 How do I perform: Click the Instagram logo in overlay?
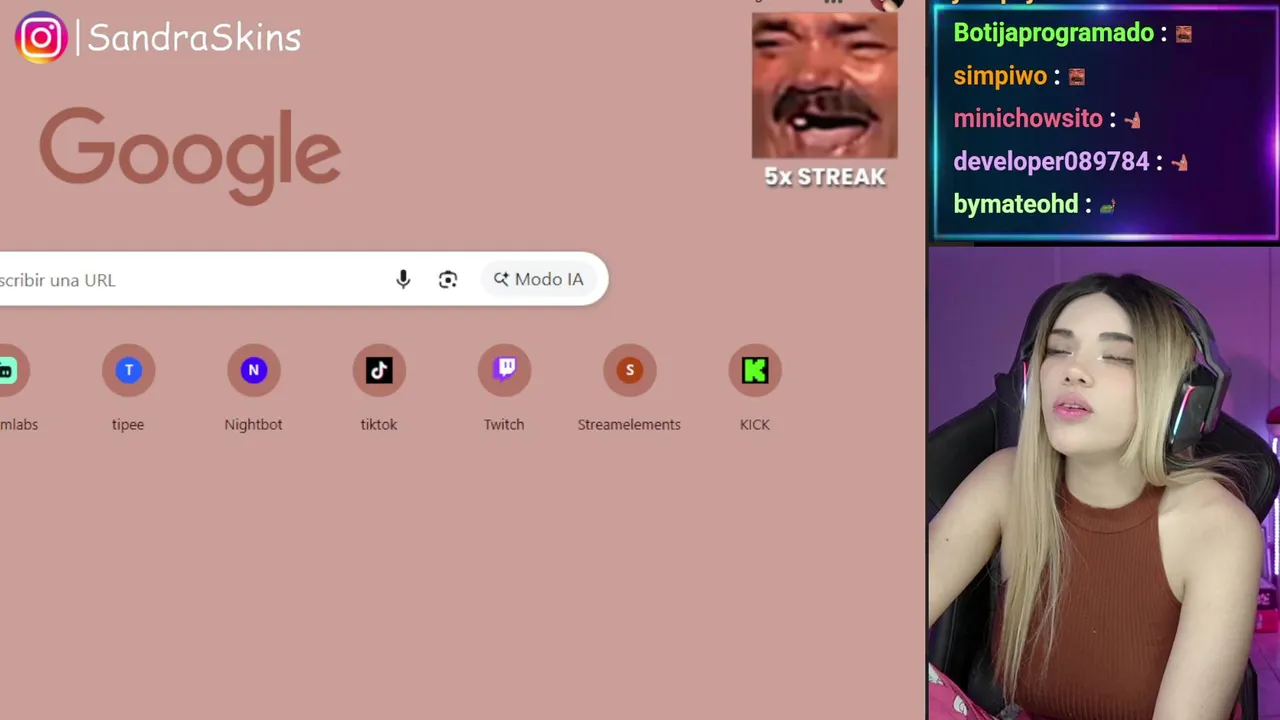(41, 37)
